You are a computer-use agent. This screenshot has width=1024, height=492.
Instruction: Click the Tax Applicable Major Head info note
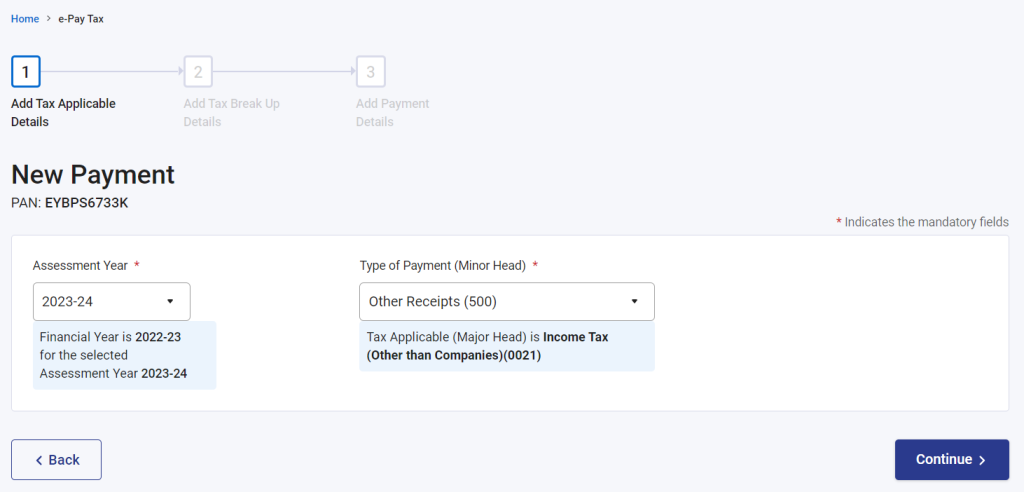507,346
